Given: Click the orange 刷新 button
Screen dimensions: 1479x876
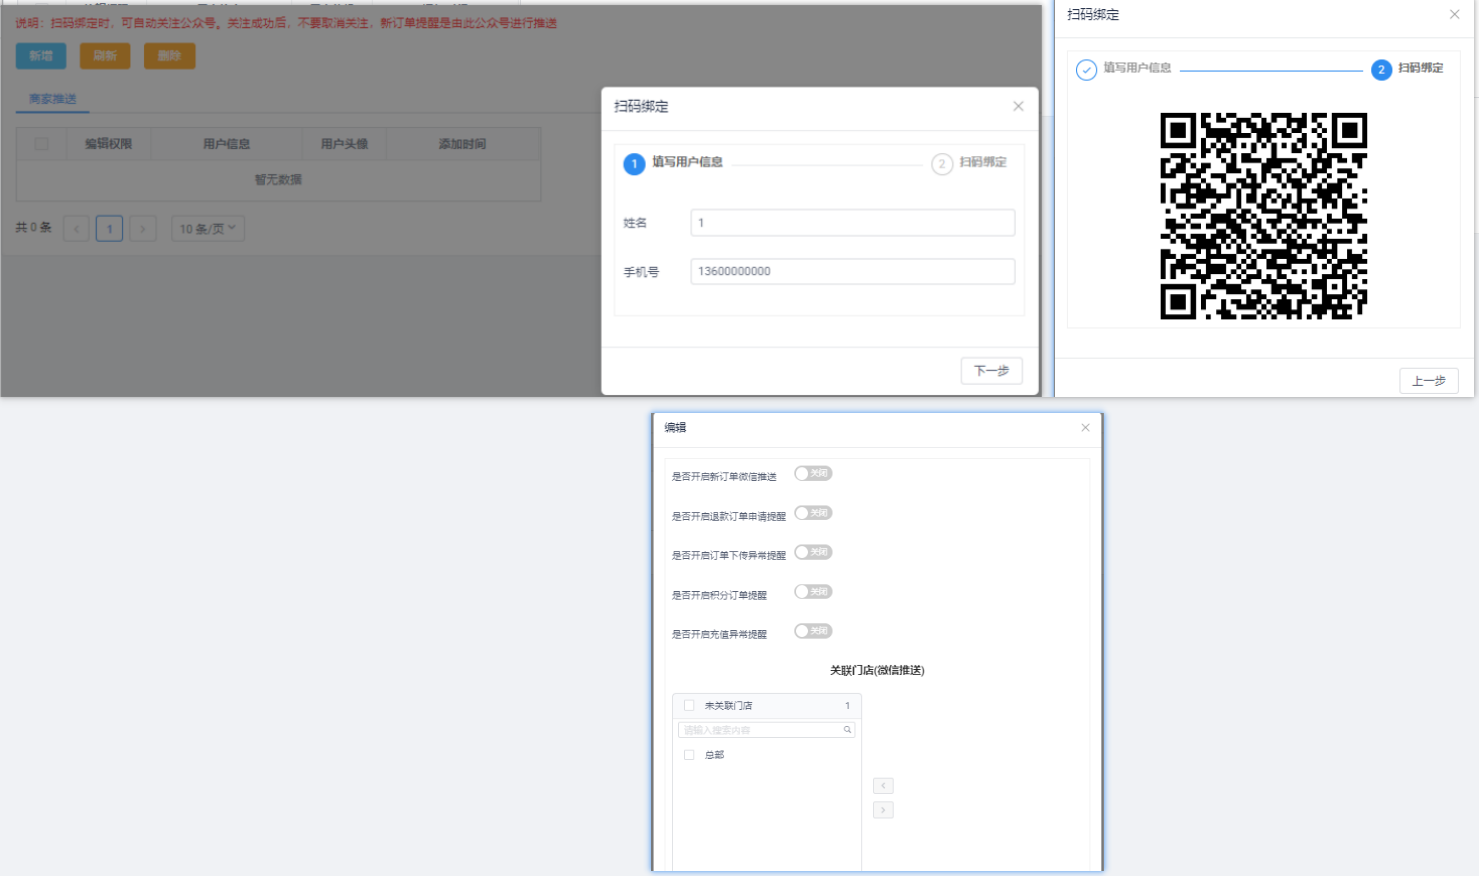Looking at the screenshot, I should click(105, 56).
